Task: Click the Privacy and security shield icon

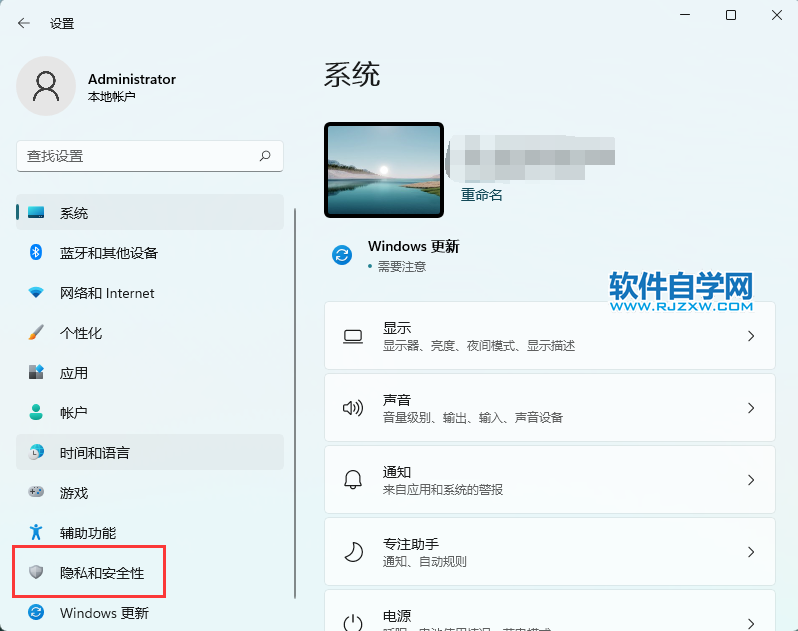Action: pos(36,573)
